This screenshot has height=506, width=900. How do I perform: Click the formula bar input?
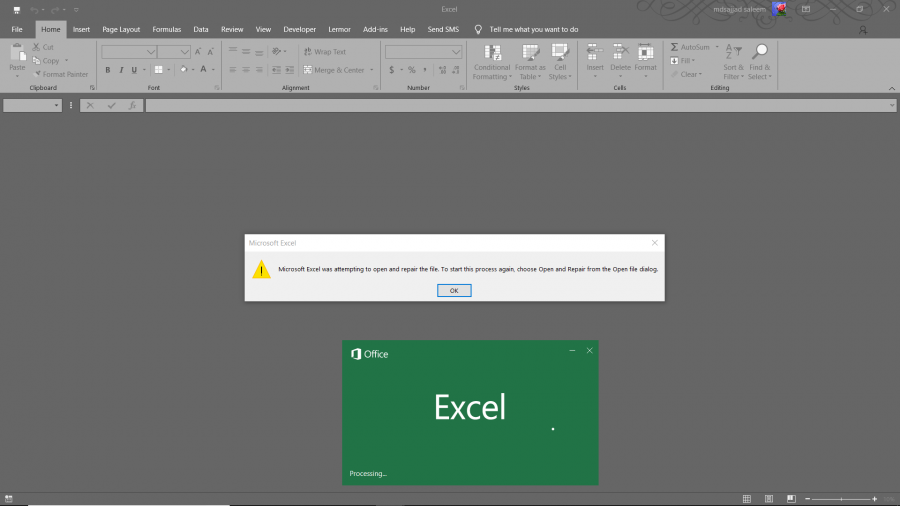(x=521, y=106)
